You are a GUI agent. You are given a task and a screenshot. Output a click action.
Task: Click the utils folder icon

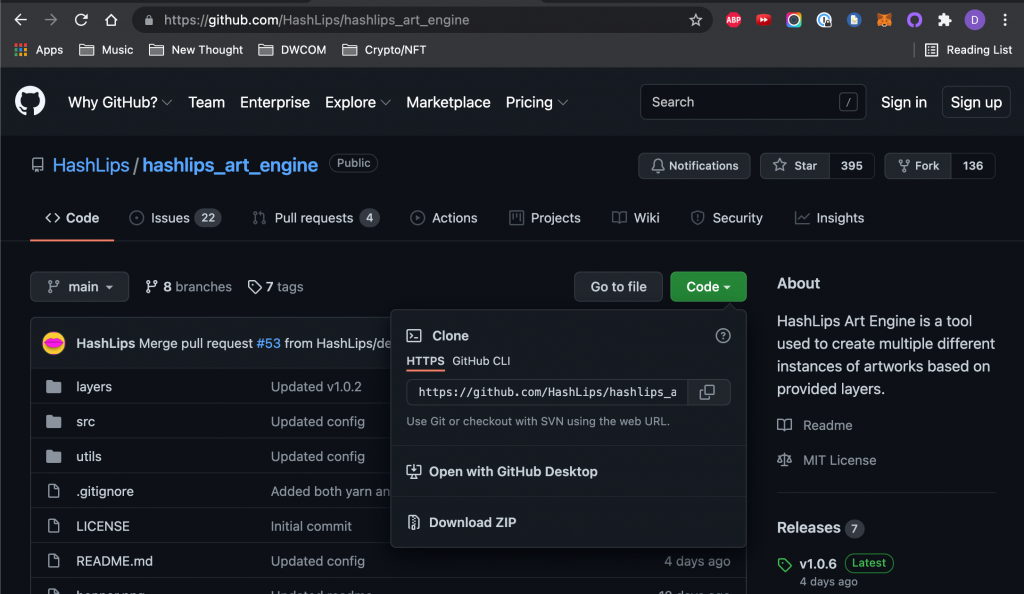[x=54, y=456]
